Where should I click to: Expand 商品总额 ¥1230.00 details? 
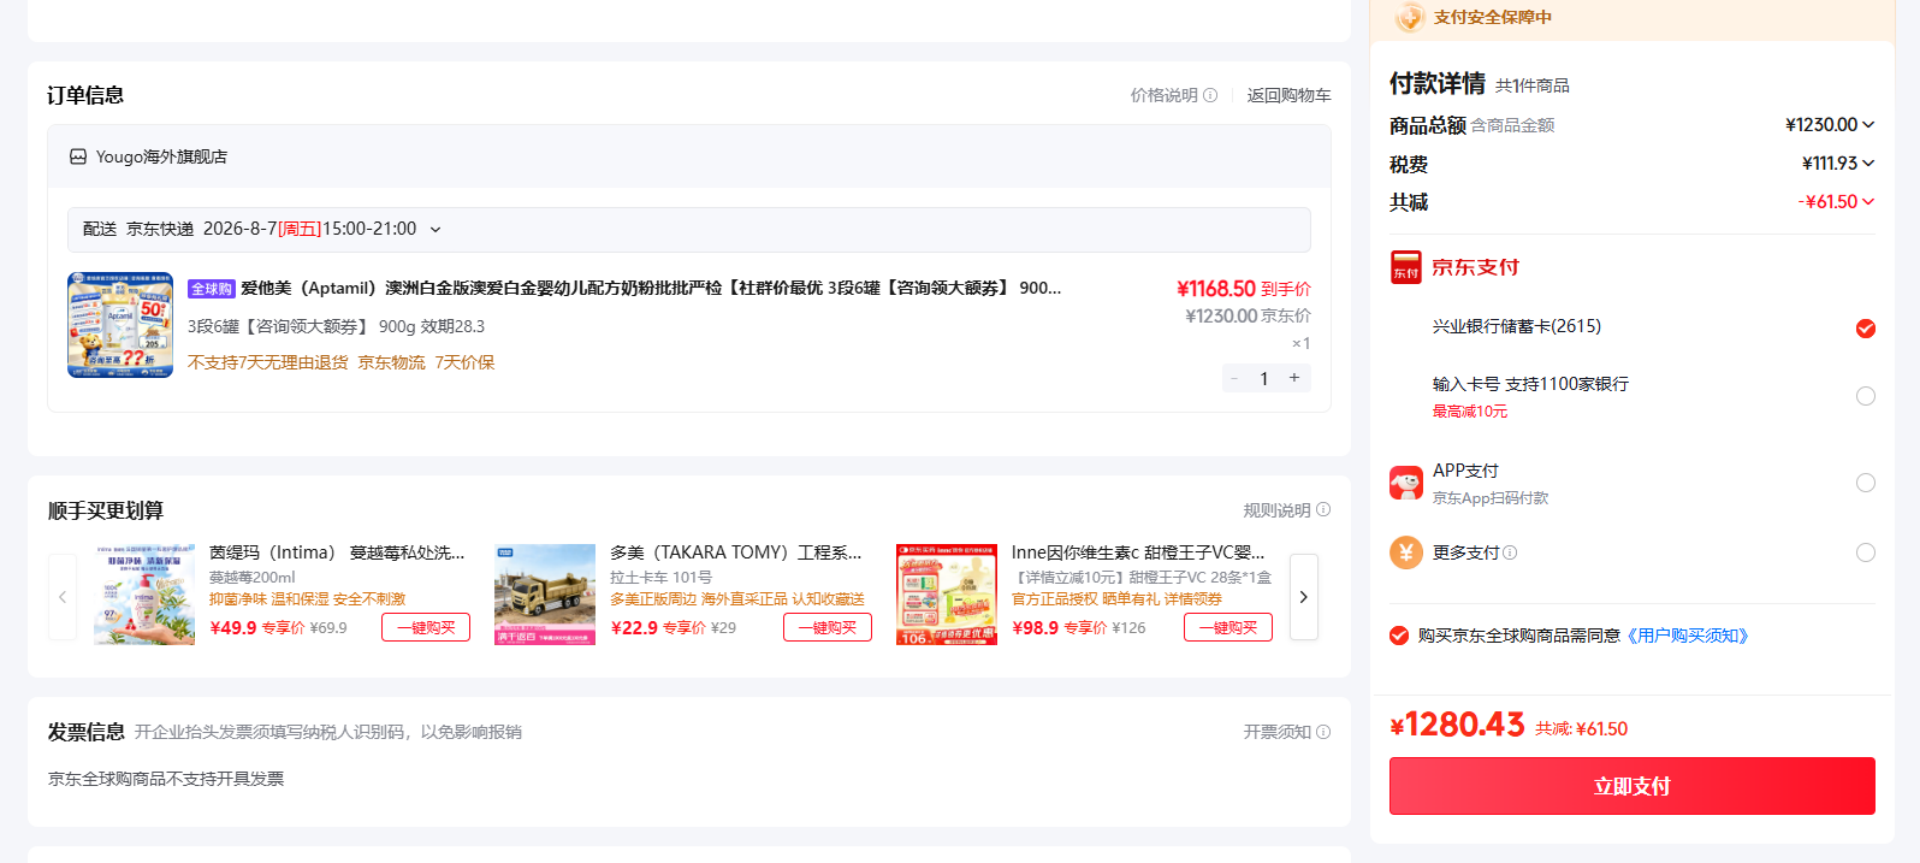(1868, 125)
